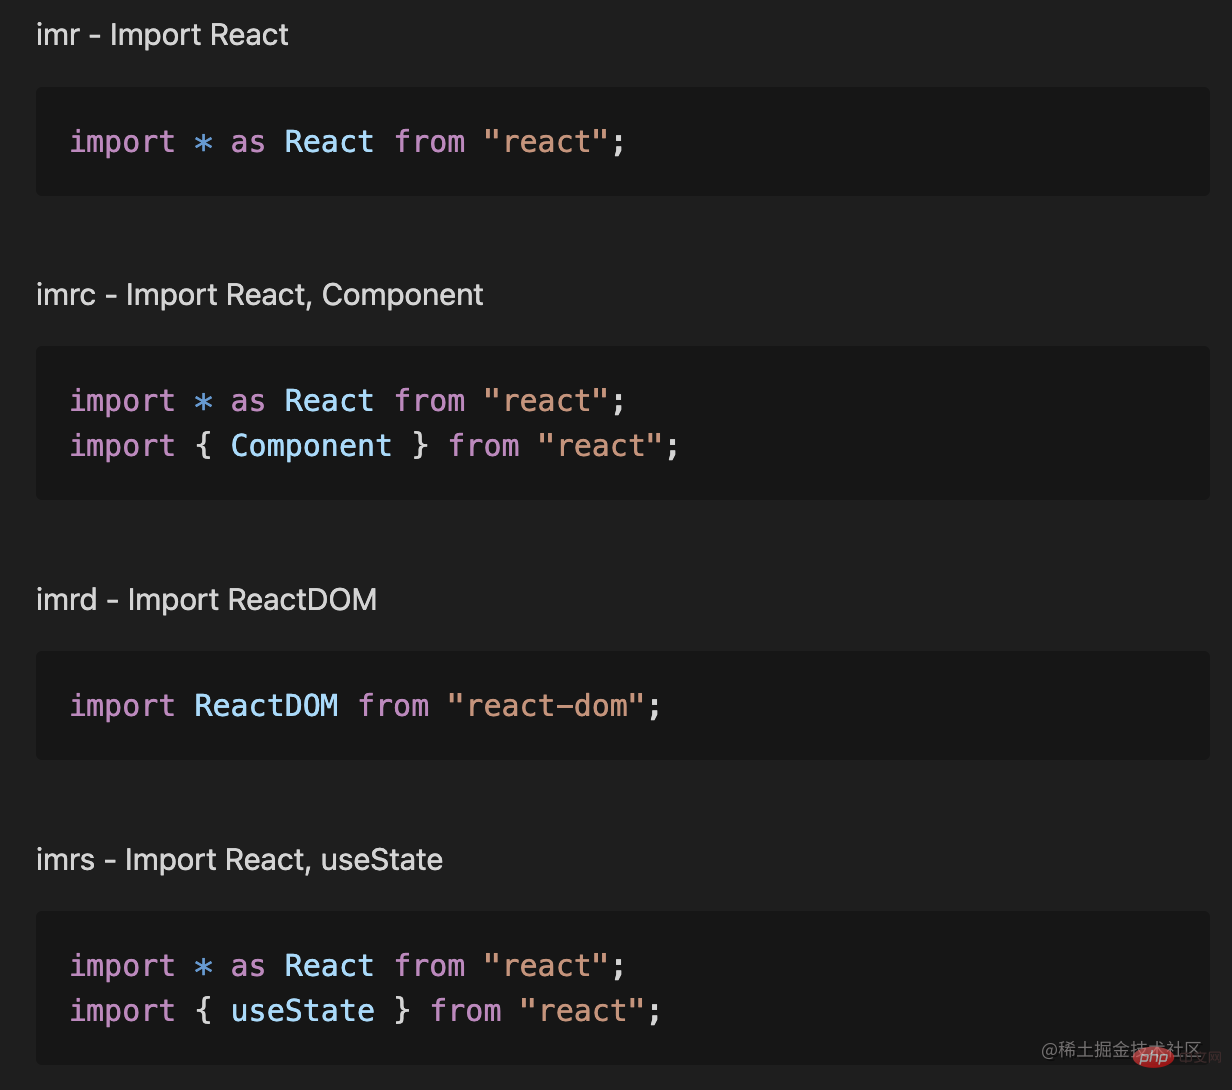Click the closing curly brace after useState
The image size is (1232, 1090).
pyautogui.click(x=402, y=1011)
